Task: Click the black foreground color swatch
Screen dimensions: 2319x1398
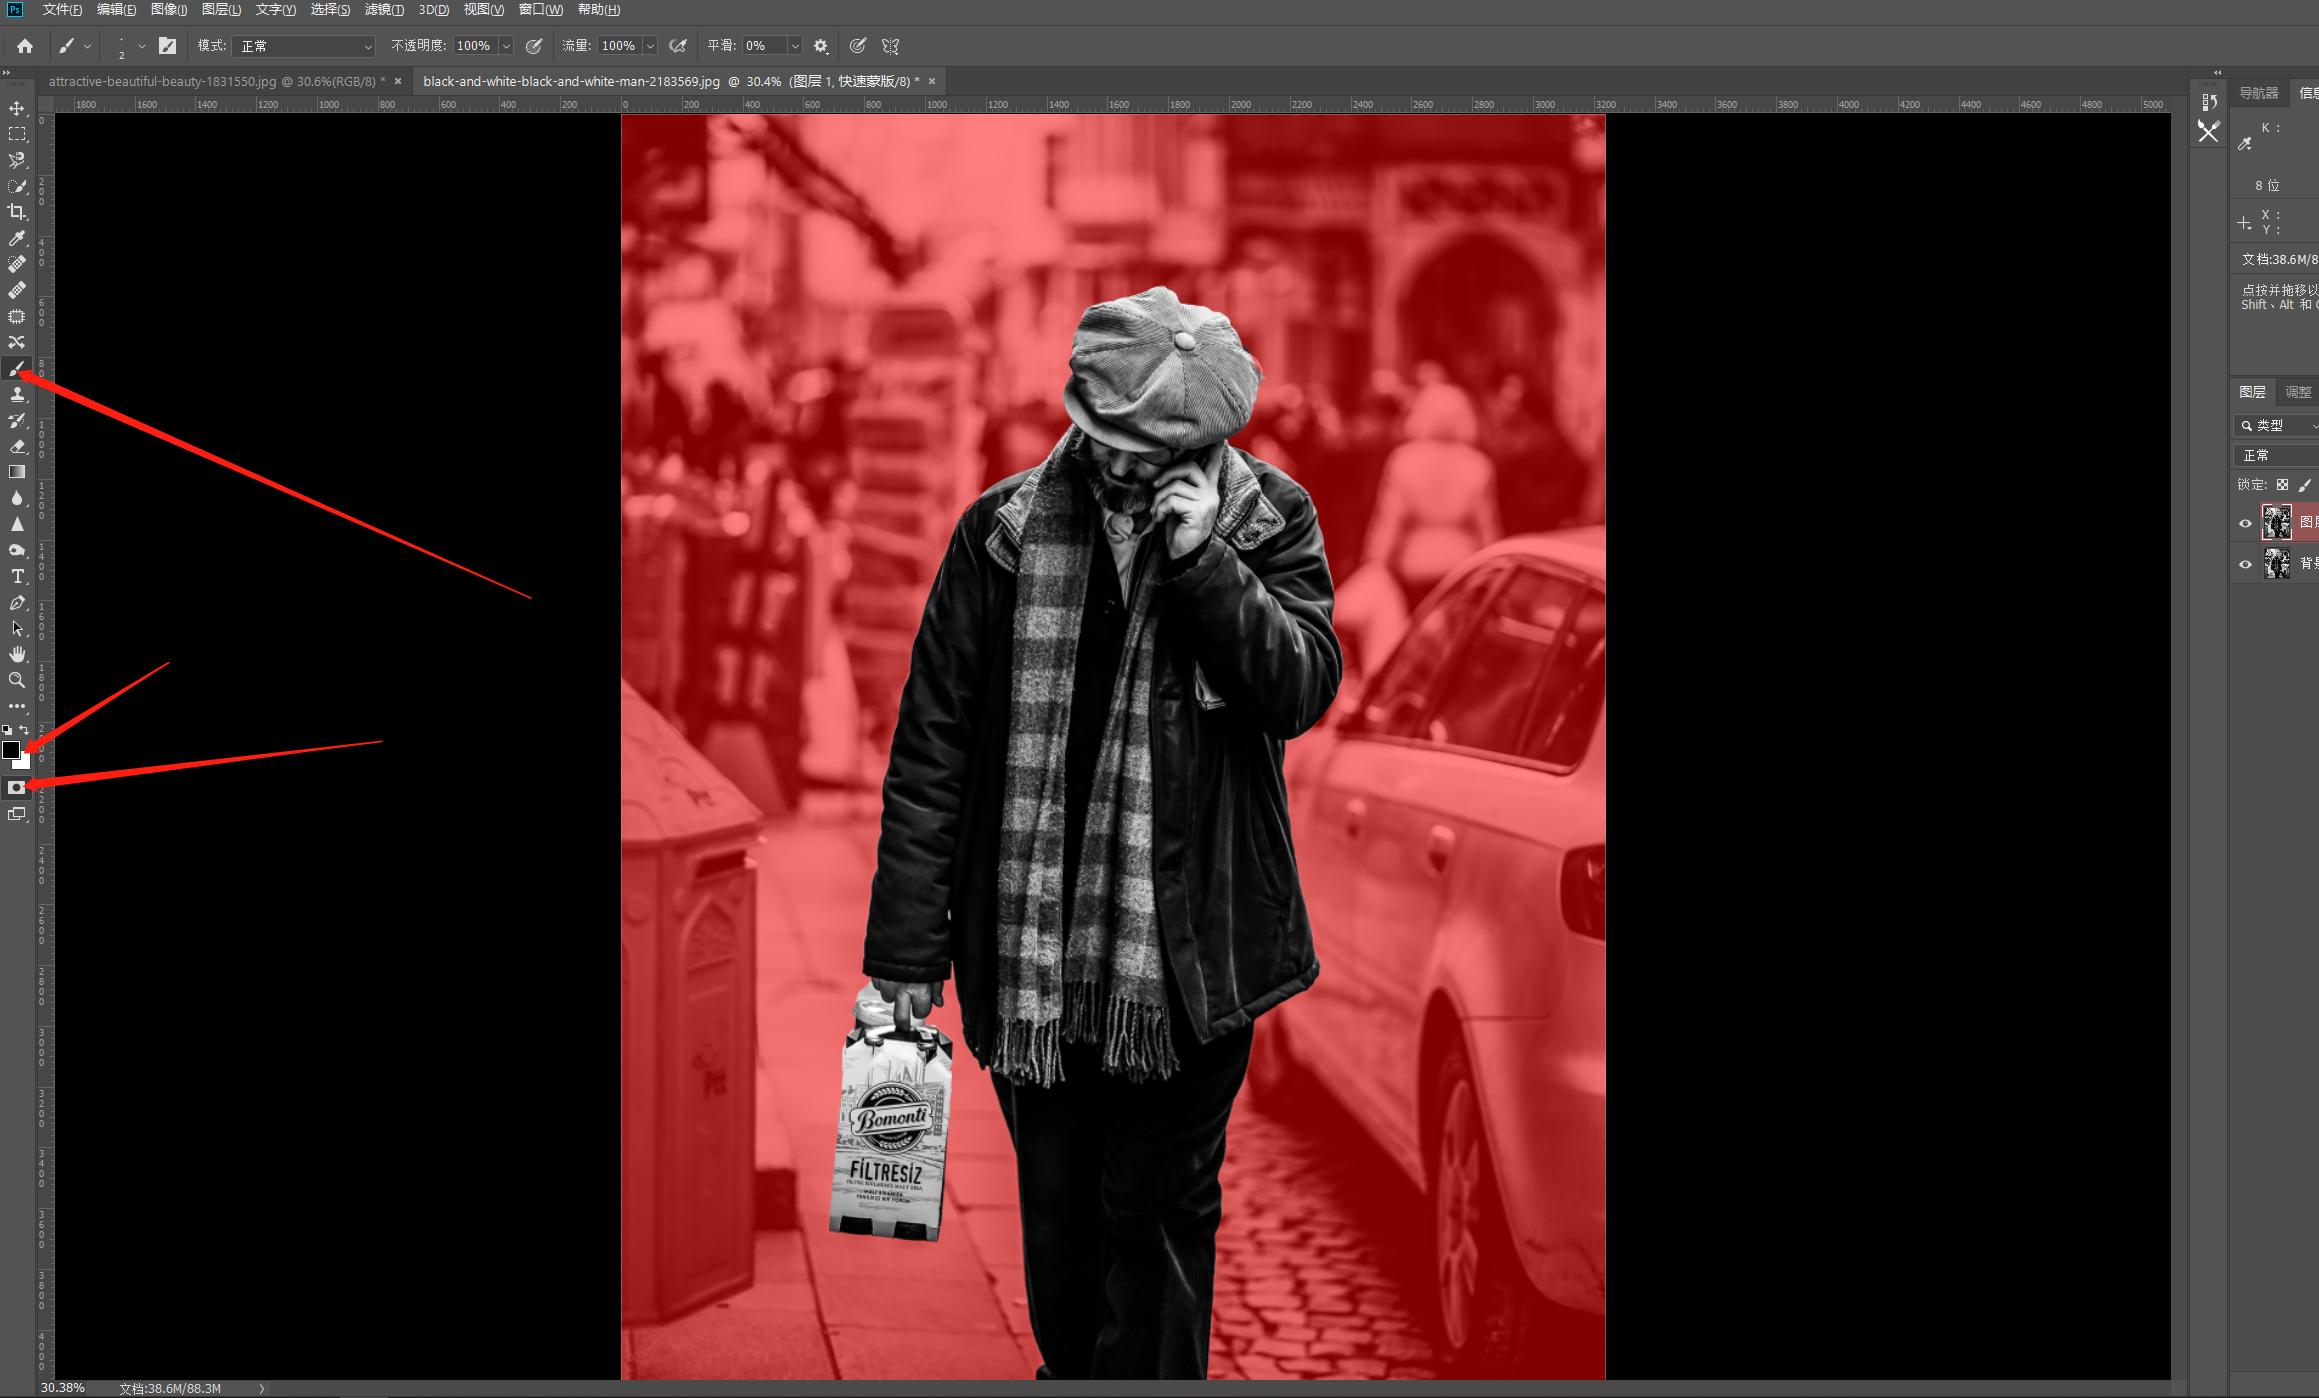Action: pyautogui.click(x=11, y=750)
